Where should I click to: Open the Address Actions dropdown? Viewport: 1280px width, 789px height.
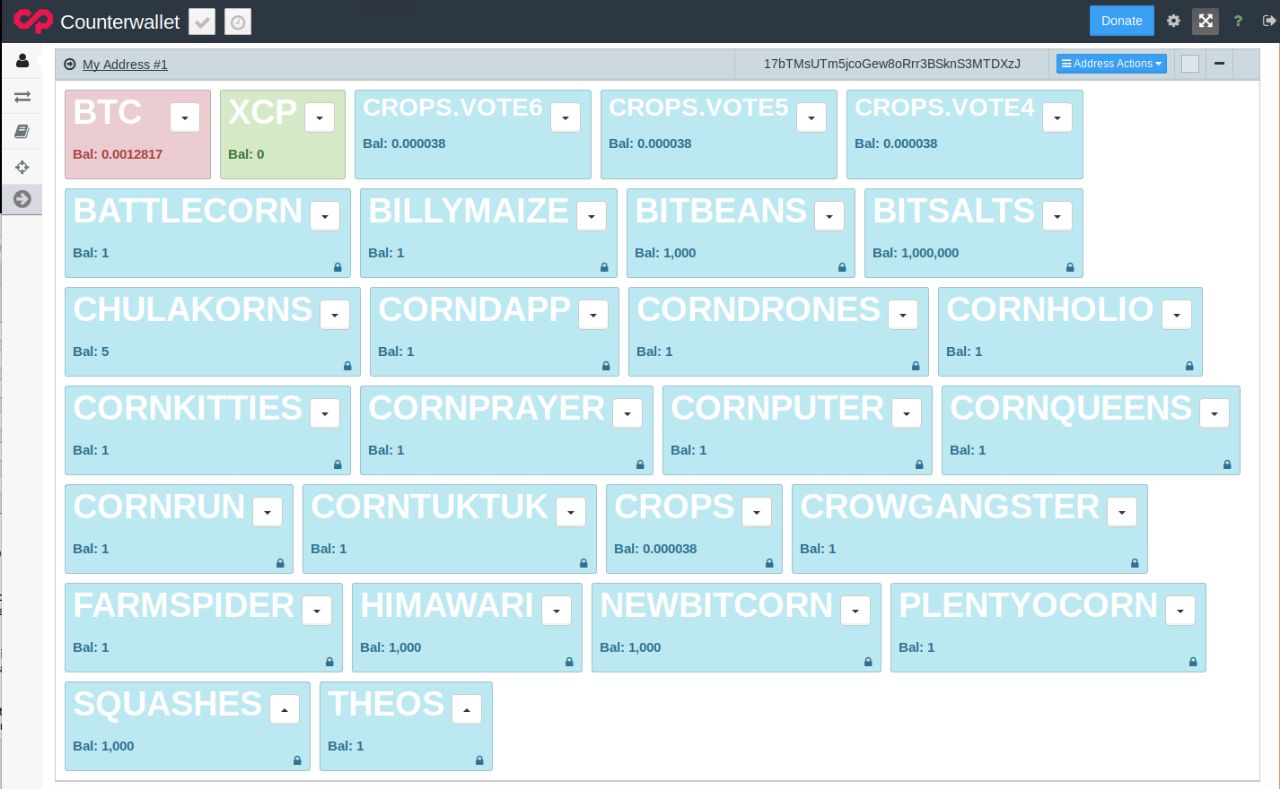(1112, 64)
